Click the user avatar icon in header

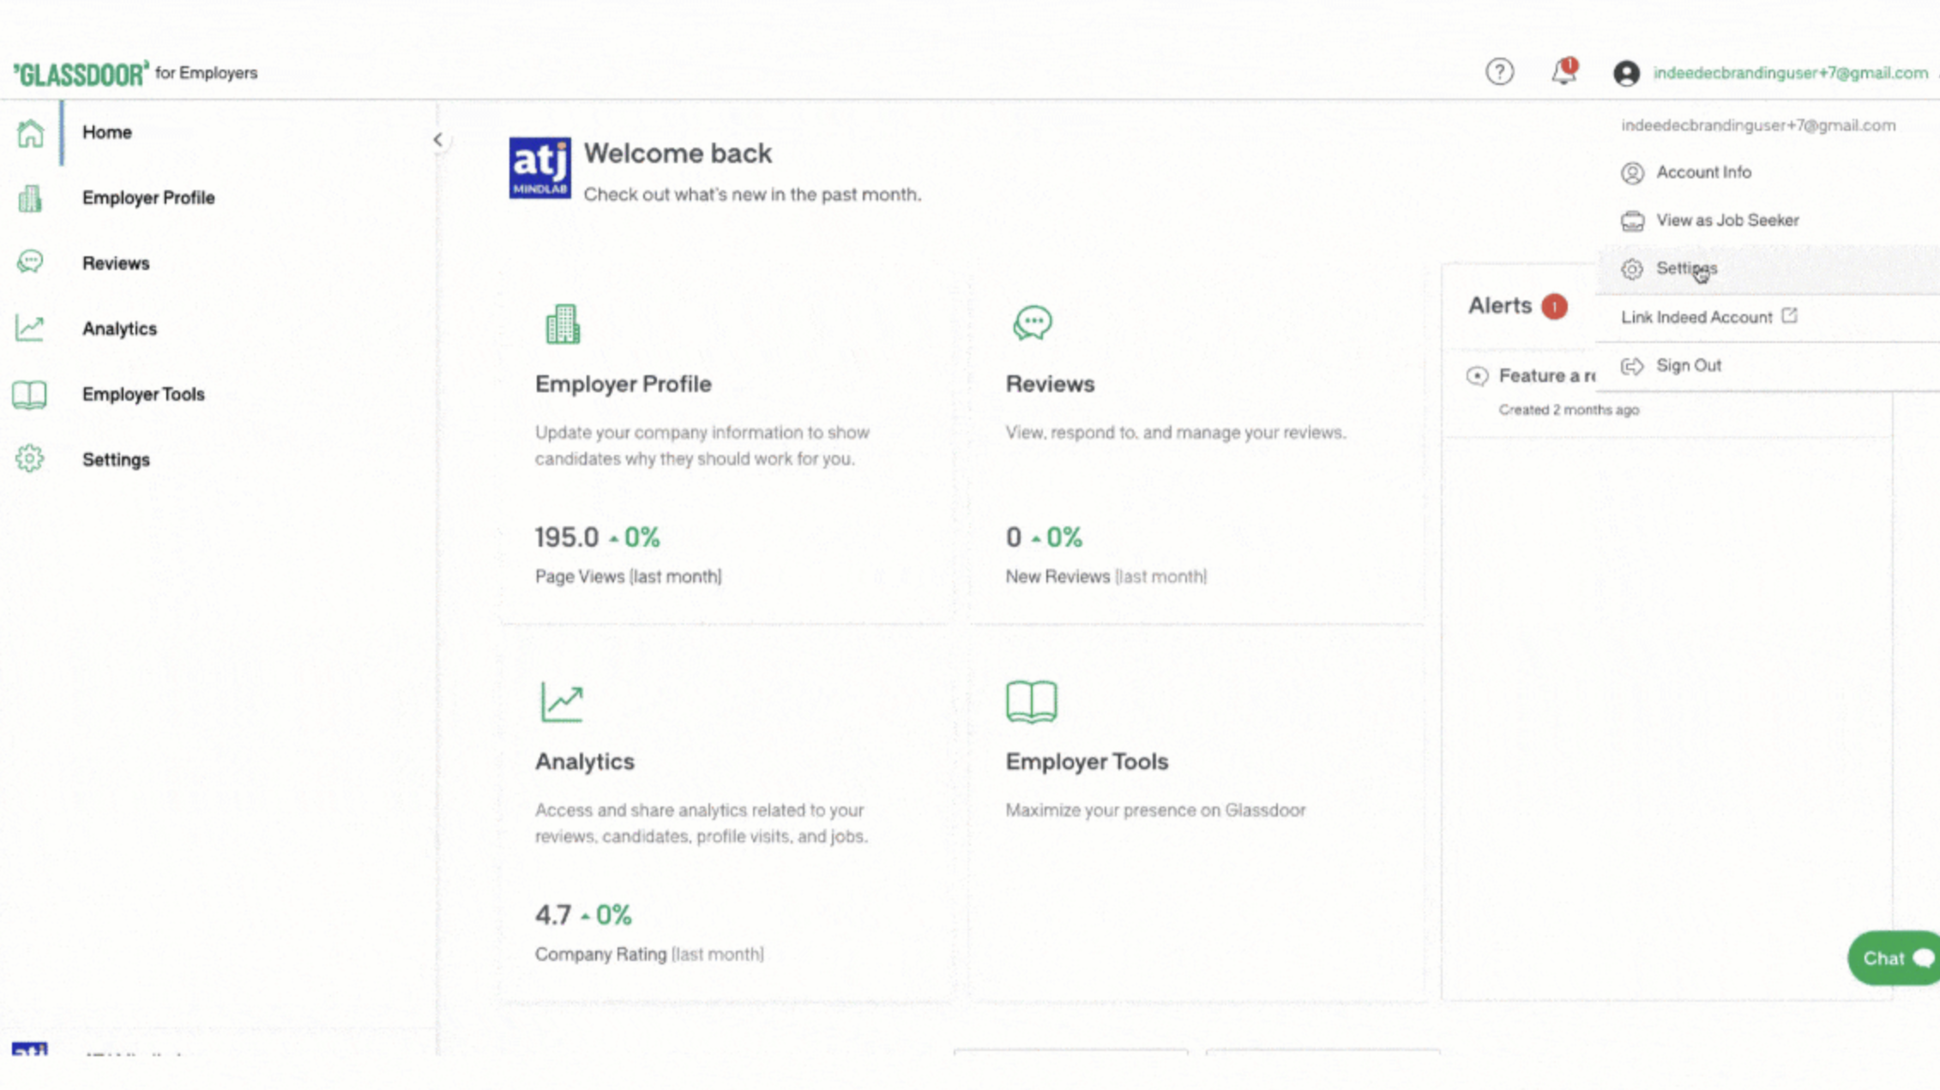pyautogui.click(x=1626, y=73)
